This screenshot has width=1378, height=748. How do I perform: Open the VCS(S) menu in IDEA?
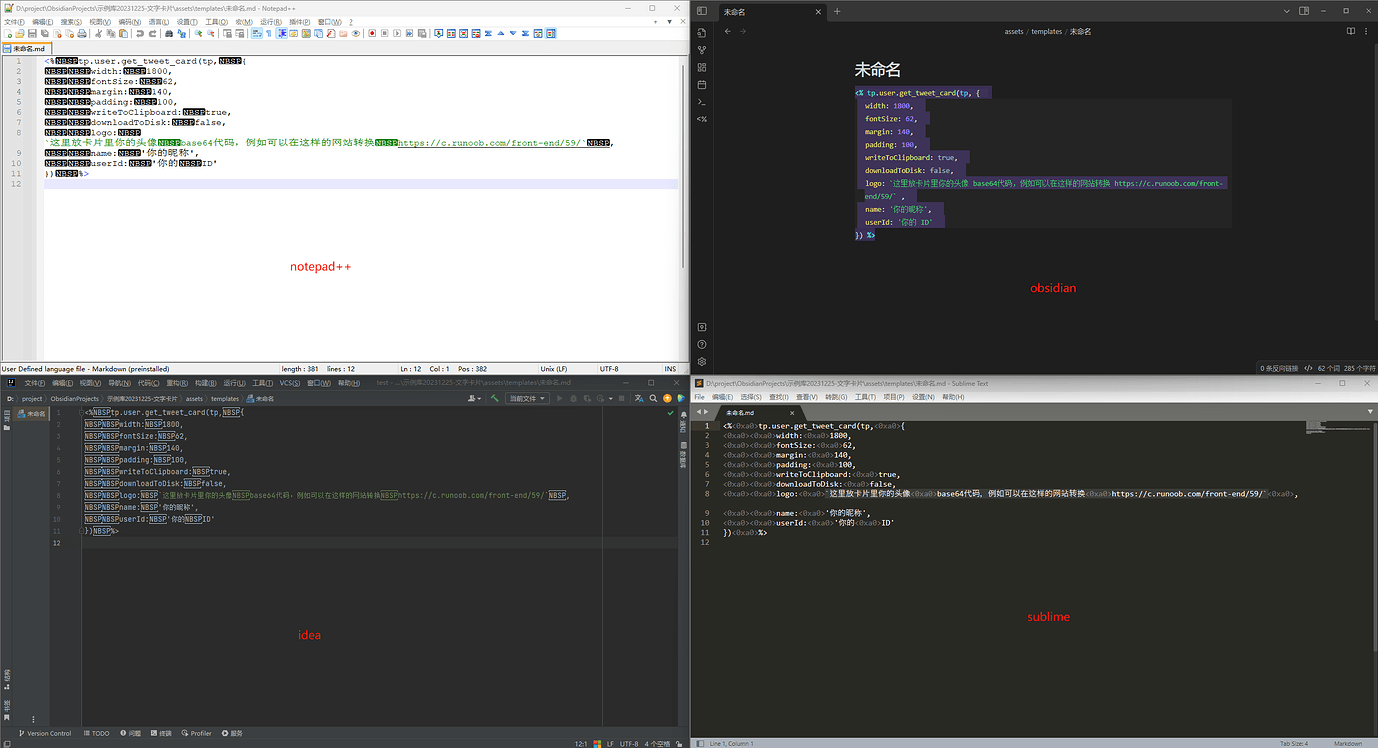click(289, 383)
